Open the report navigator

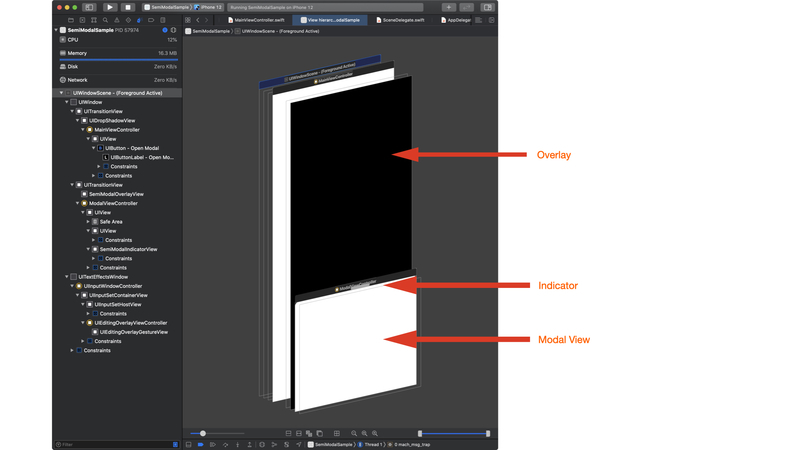[x=163, y=20]
